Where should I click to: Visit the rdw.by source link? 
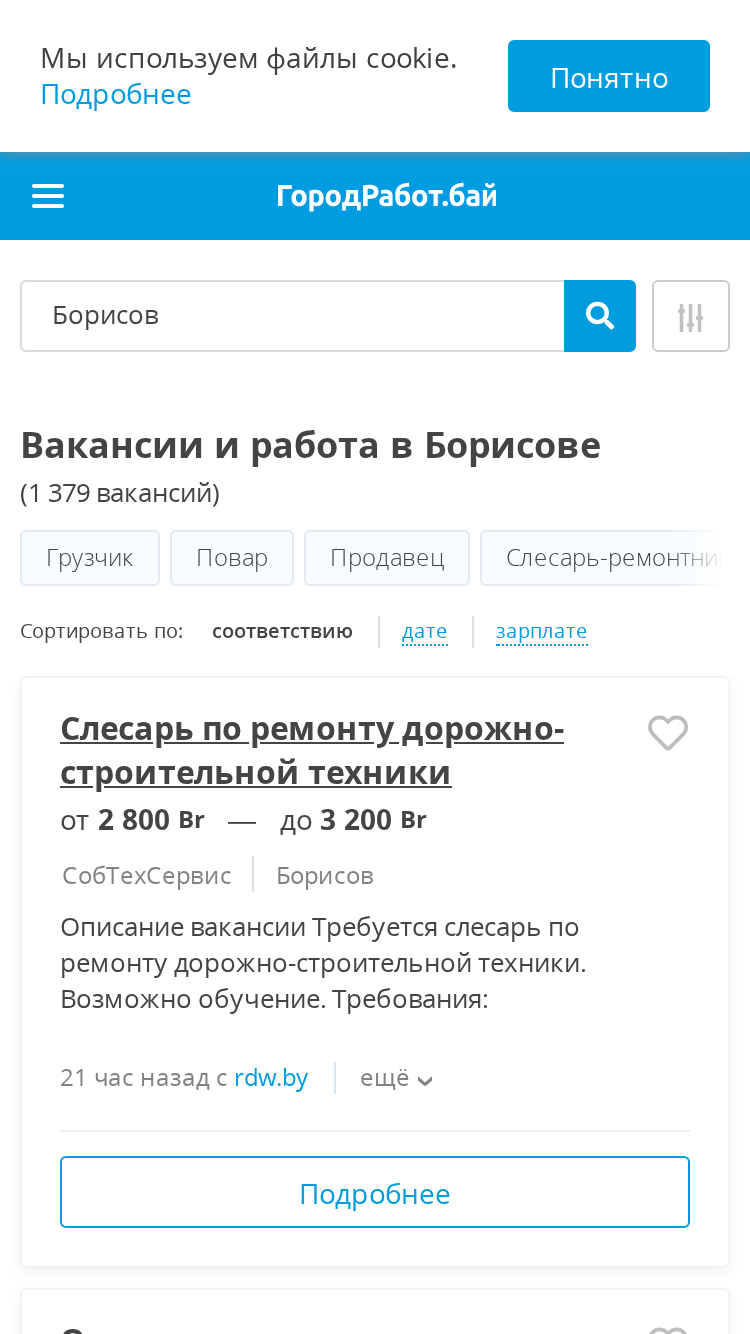pos(271,1078)
